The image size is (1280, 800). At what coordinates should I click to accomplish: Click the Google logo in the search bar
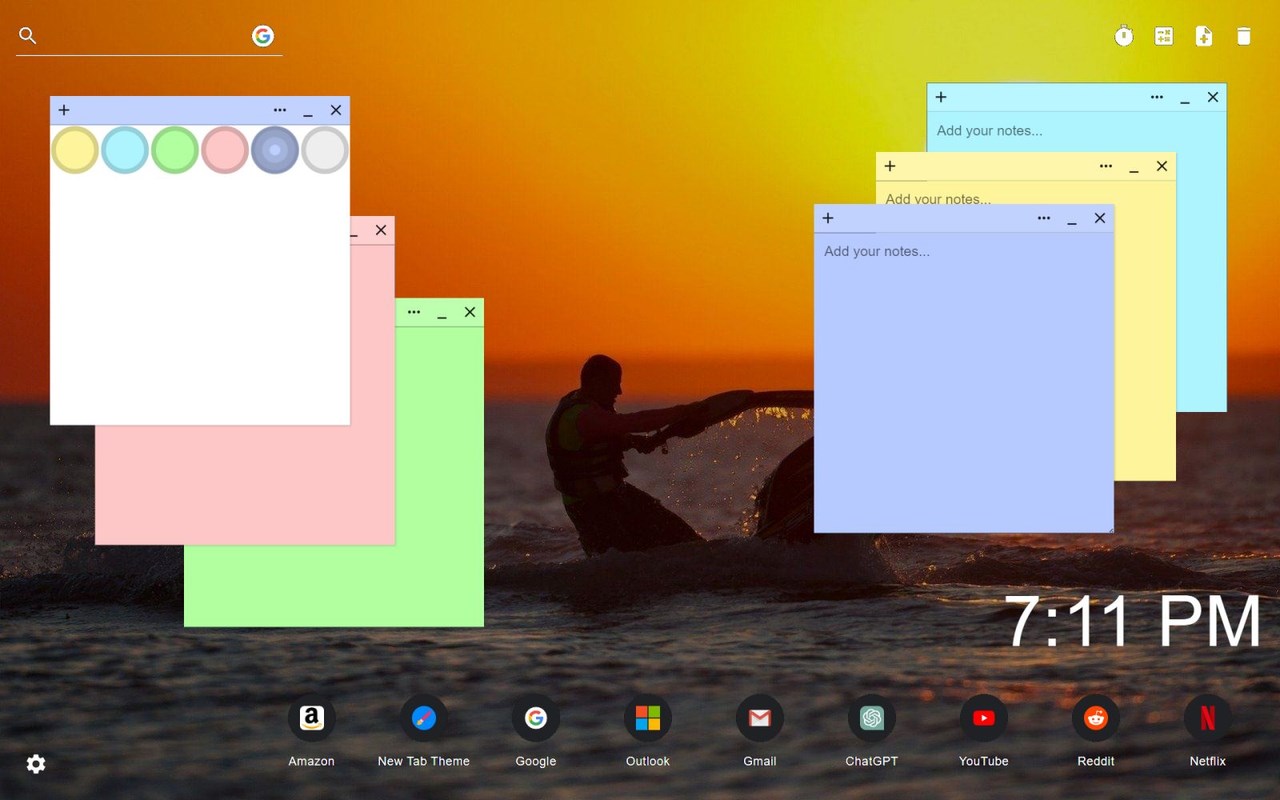[263, 36]
